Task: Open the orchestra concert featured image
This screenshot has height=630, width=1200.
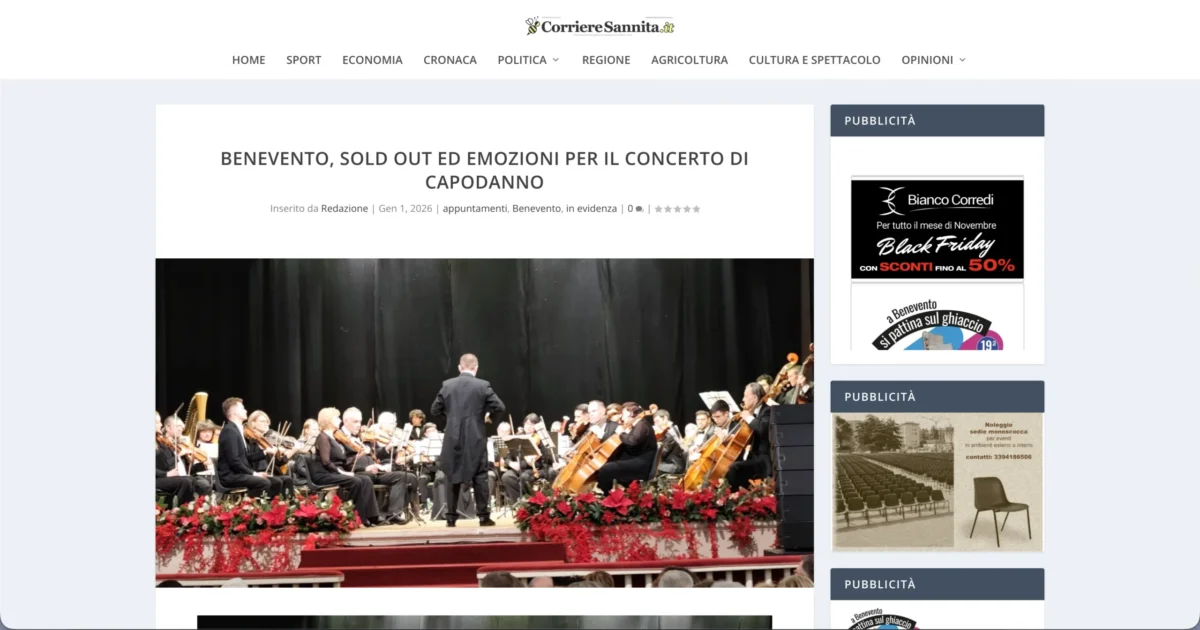Action: click(484, 422)
